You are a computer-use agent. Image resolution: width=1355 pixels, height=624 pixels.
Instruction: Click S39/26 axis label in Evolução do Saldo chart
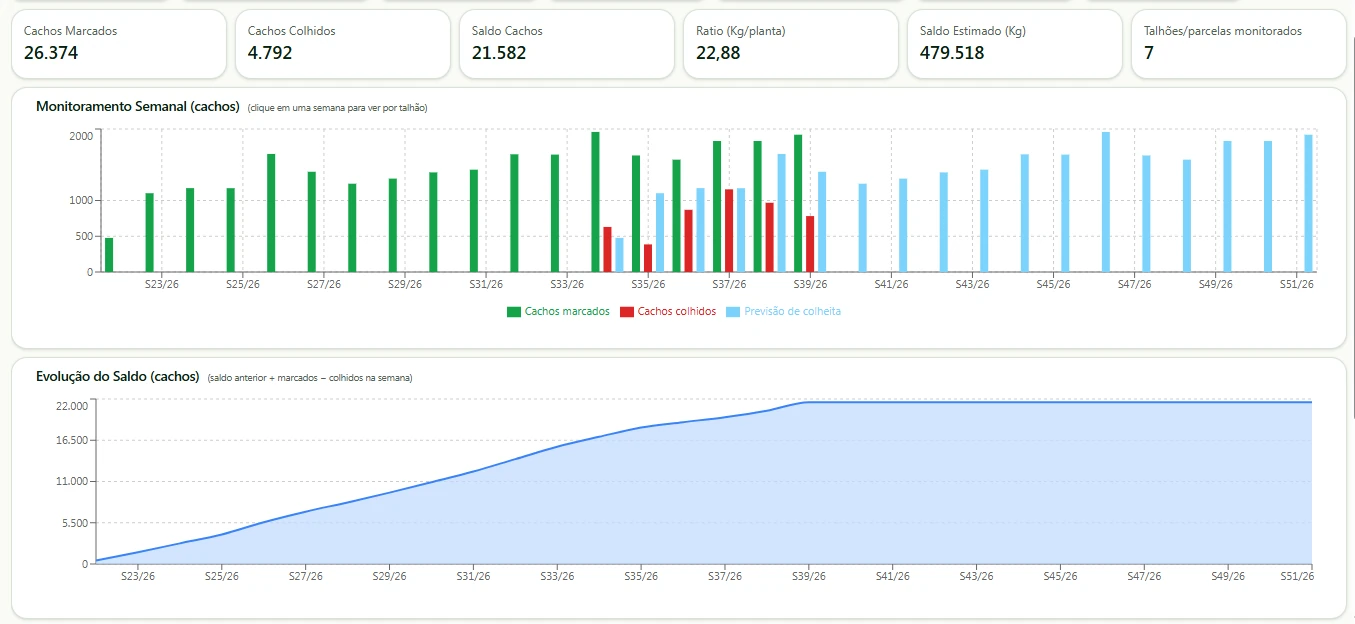pyautogui.click(x=809, y=576)
